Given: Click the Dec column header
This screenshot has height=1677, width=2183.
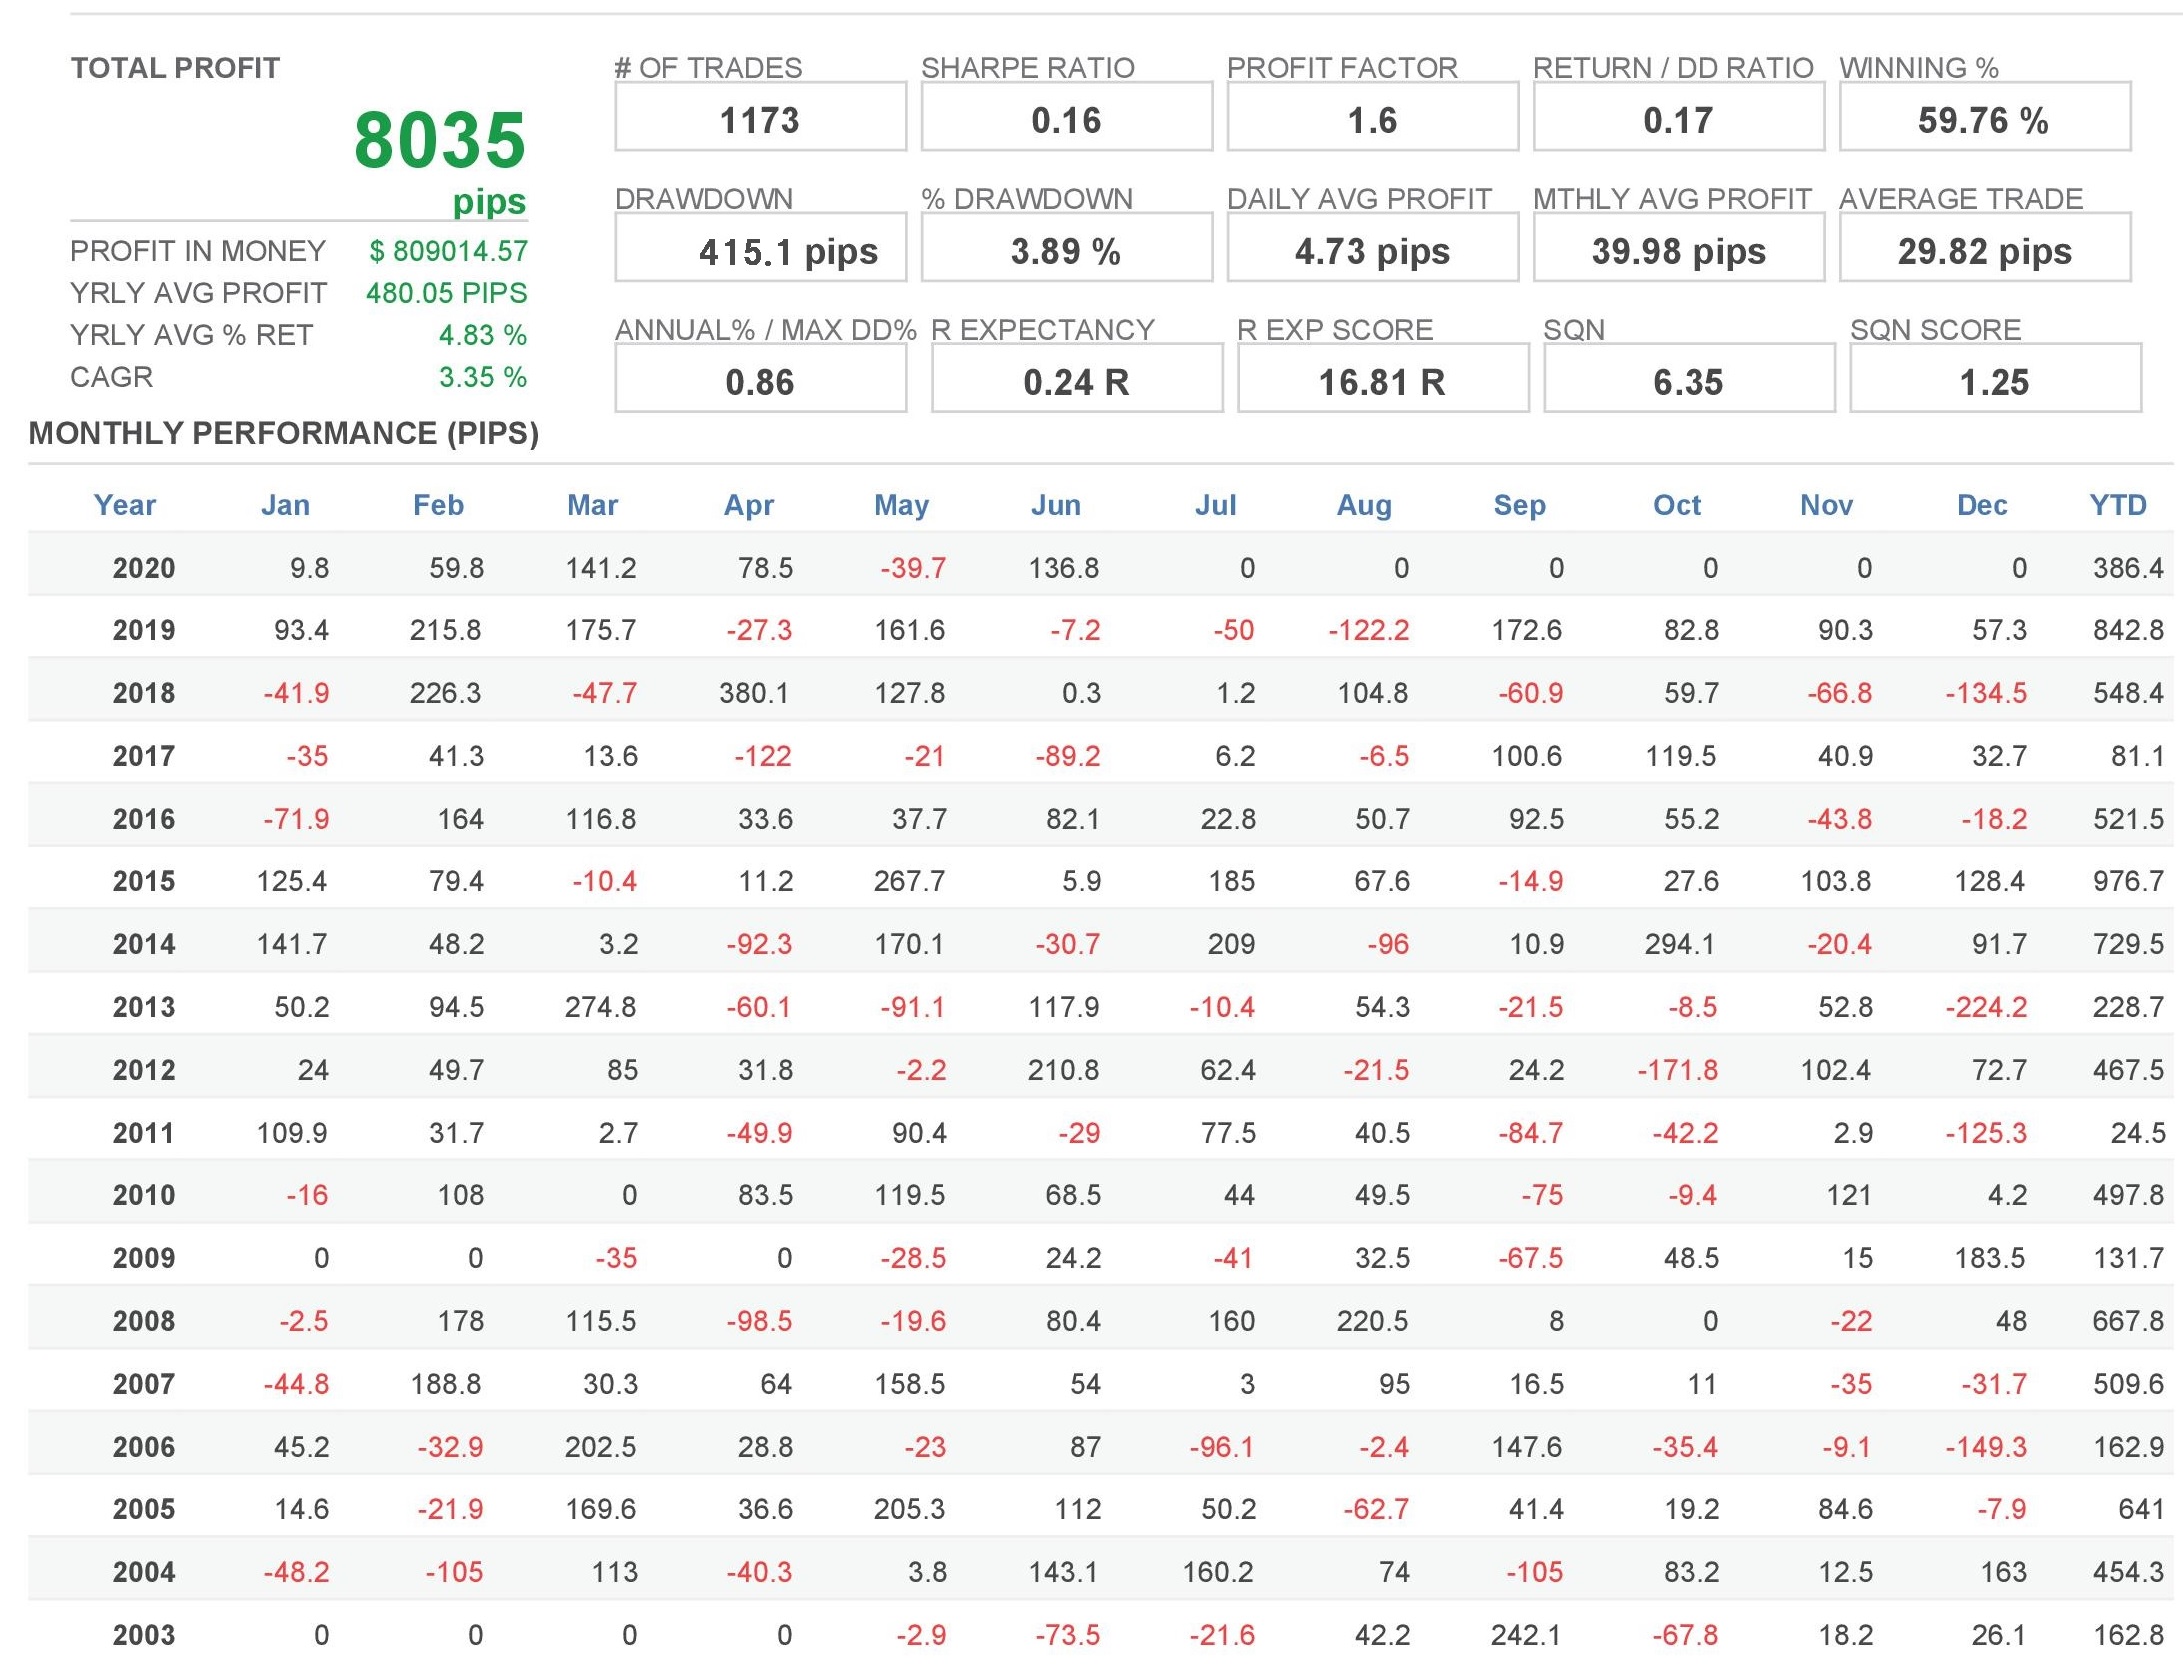Looking at the screenshot, I should 1981,505.
